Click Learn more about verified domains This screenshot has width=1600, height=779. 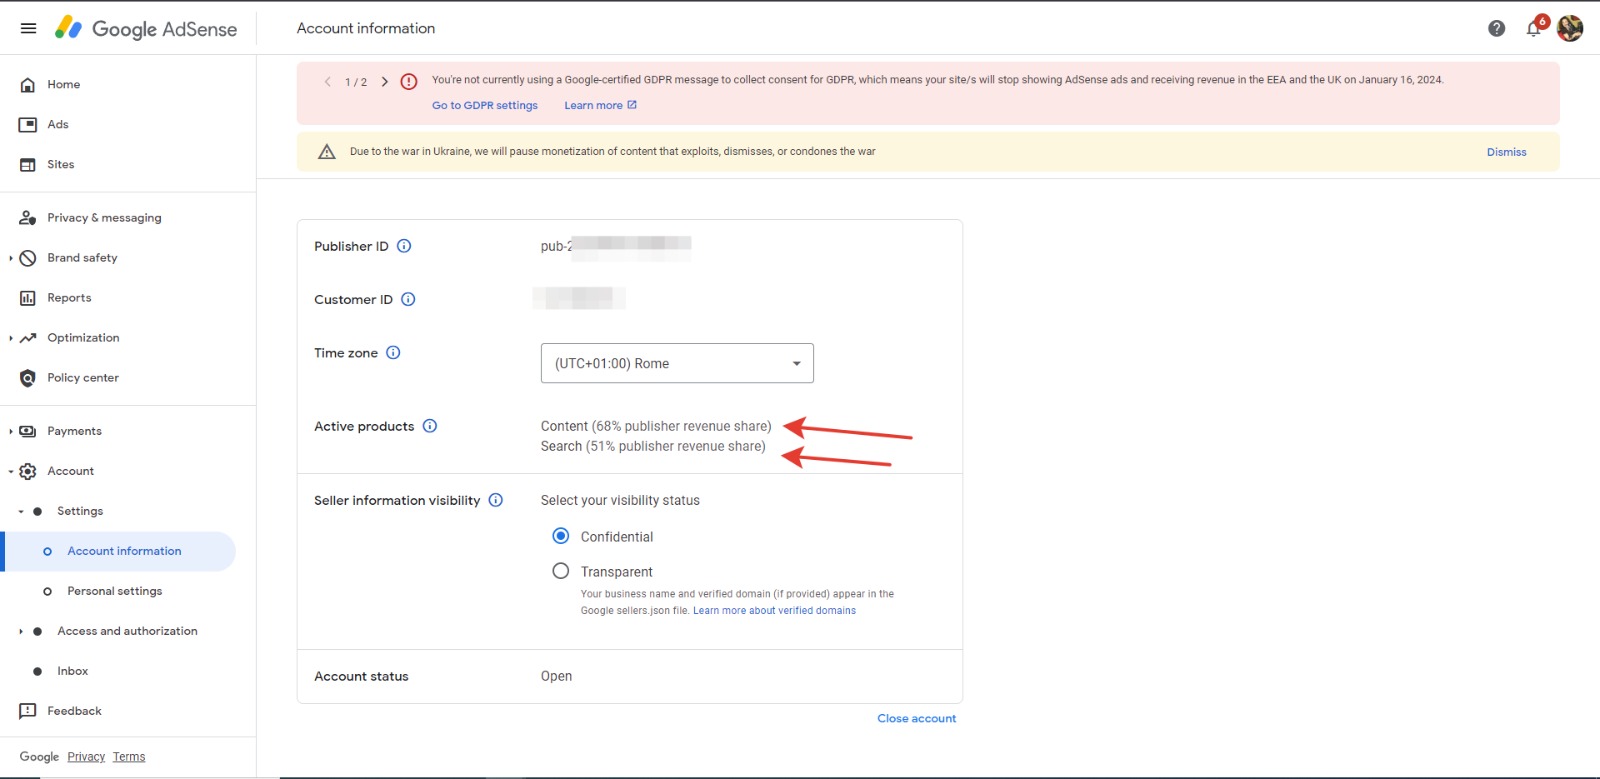[774, 610]
